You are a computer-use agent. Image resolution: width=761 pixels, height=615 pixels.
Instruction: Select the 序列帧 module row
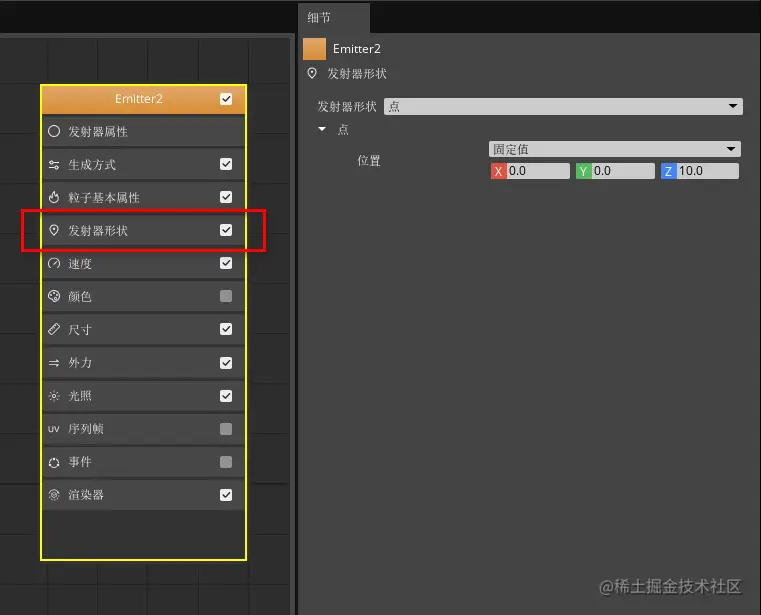tap(143, 429)
